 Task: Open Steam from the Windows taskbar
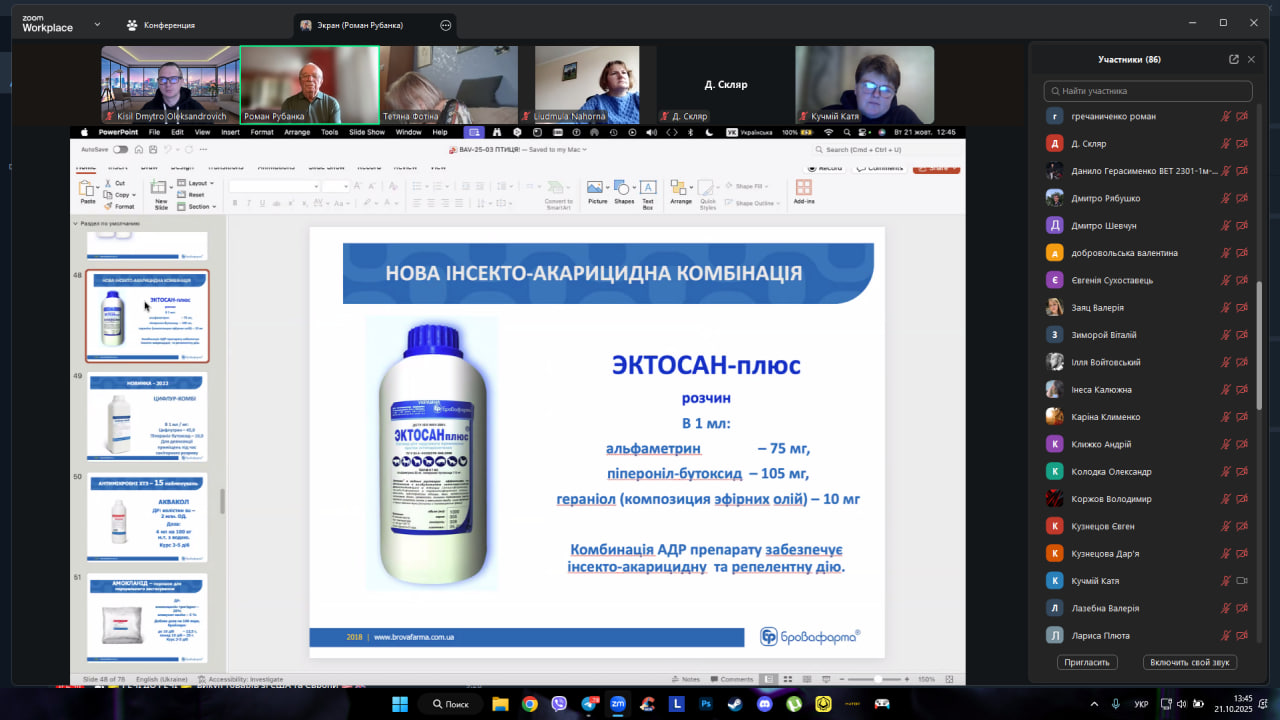tap(735, 704)
